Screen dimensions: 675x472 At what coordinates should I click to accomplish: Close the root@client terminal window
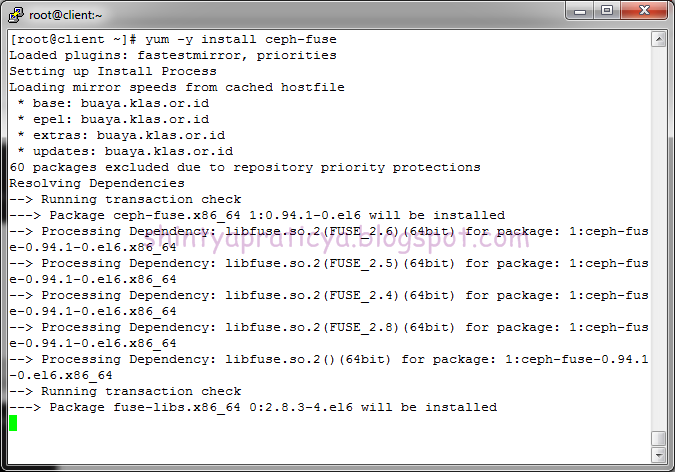(644, 10)
